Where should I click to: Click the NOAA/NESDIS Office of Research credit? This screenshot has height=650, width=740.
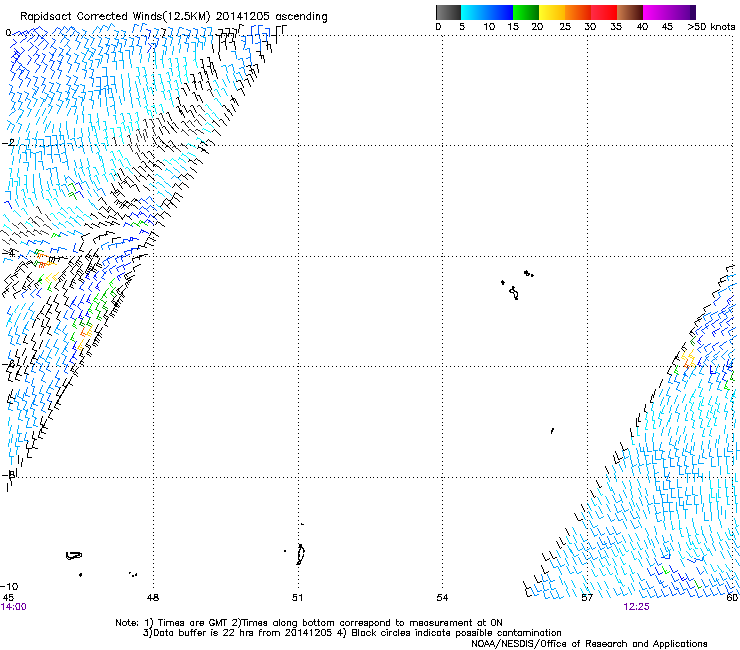pos(589,644)
